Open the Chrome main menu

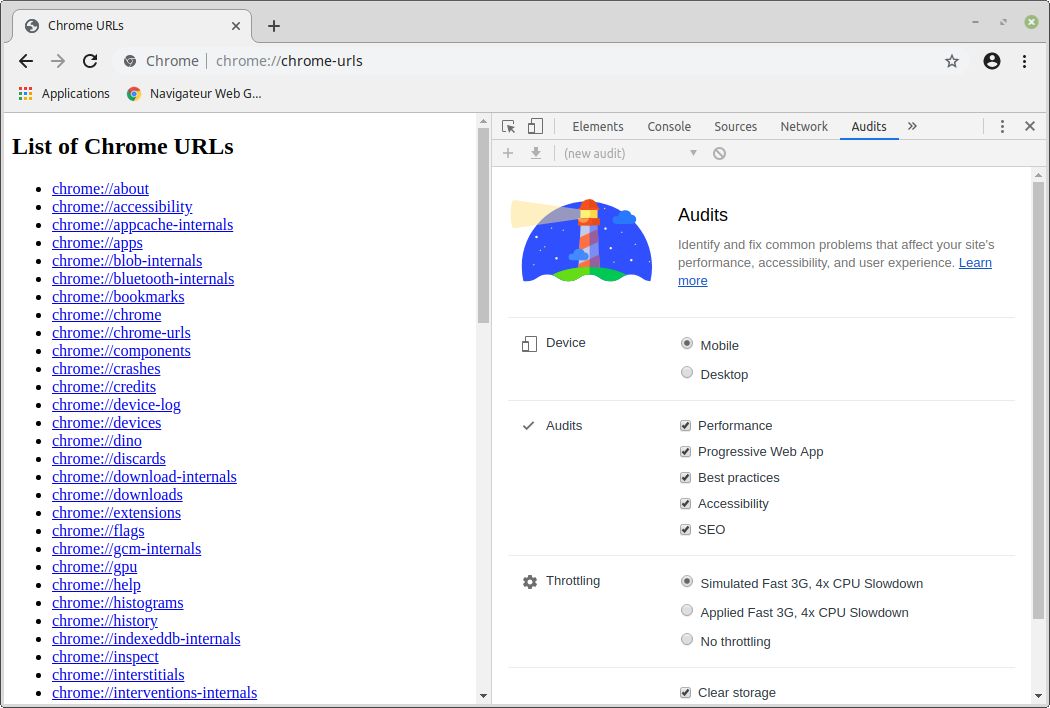click(1025, 61)
